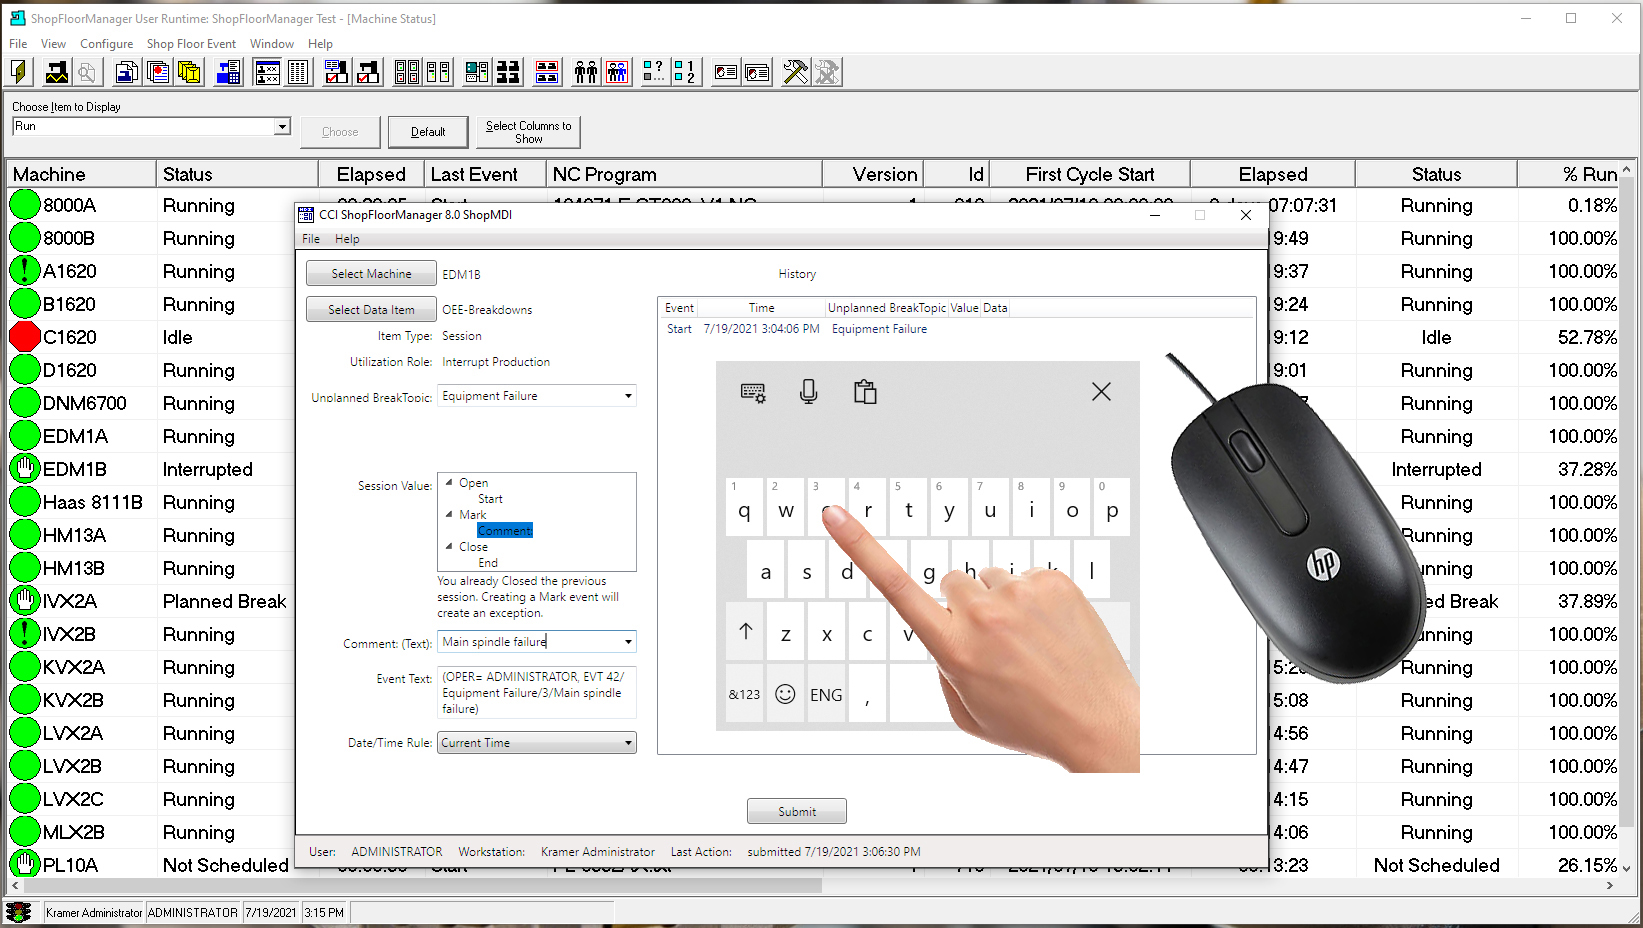Open Help menu in ShopMDI dialog
Image resolution: width=1643 pixels, height=928 pixels.
(x=347, y=239)
